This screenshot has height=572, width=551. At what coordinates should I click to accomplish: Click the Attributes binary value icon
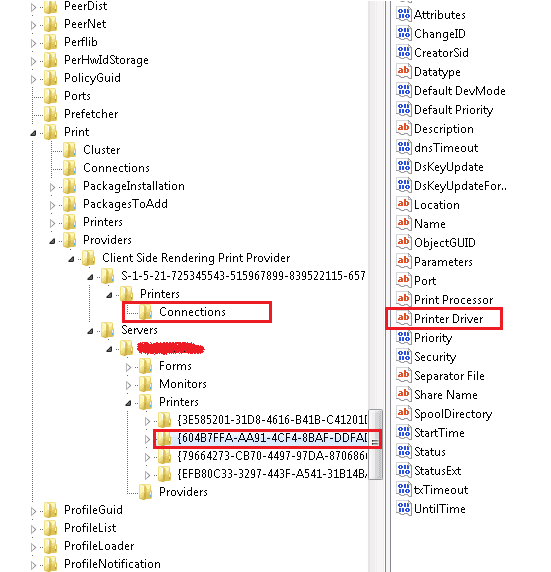pyautogui.click(x=404, y=14)
